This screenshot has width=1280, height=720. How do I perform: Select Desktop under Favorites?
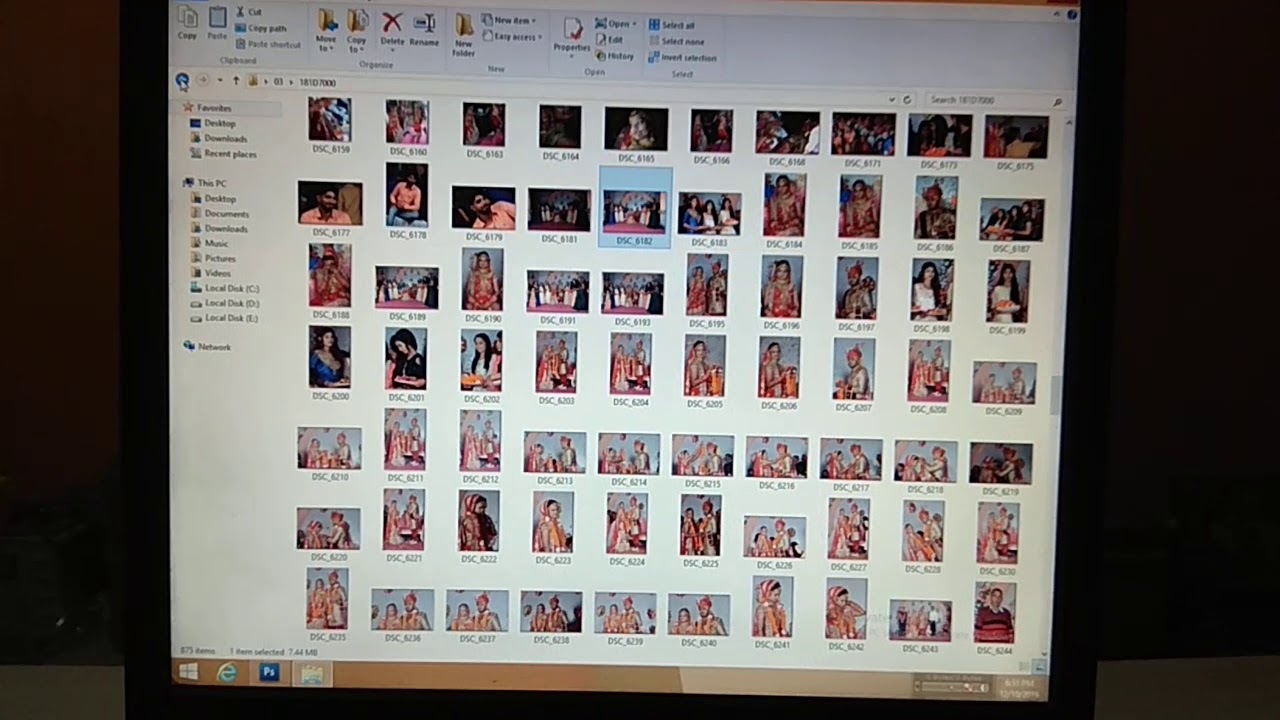pyautogui.click(x=213, y=123)
